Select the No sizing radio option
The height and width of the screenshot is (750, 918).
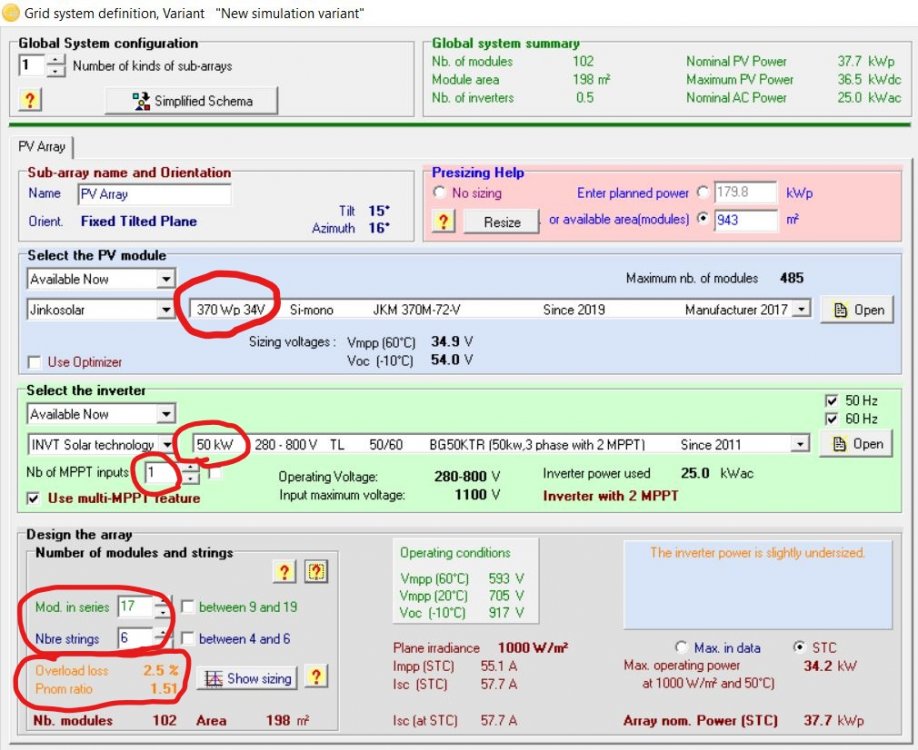[x=439, y=193]
